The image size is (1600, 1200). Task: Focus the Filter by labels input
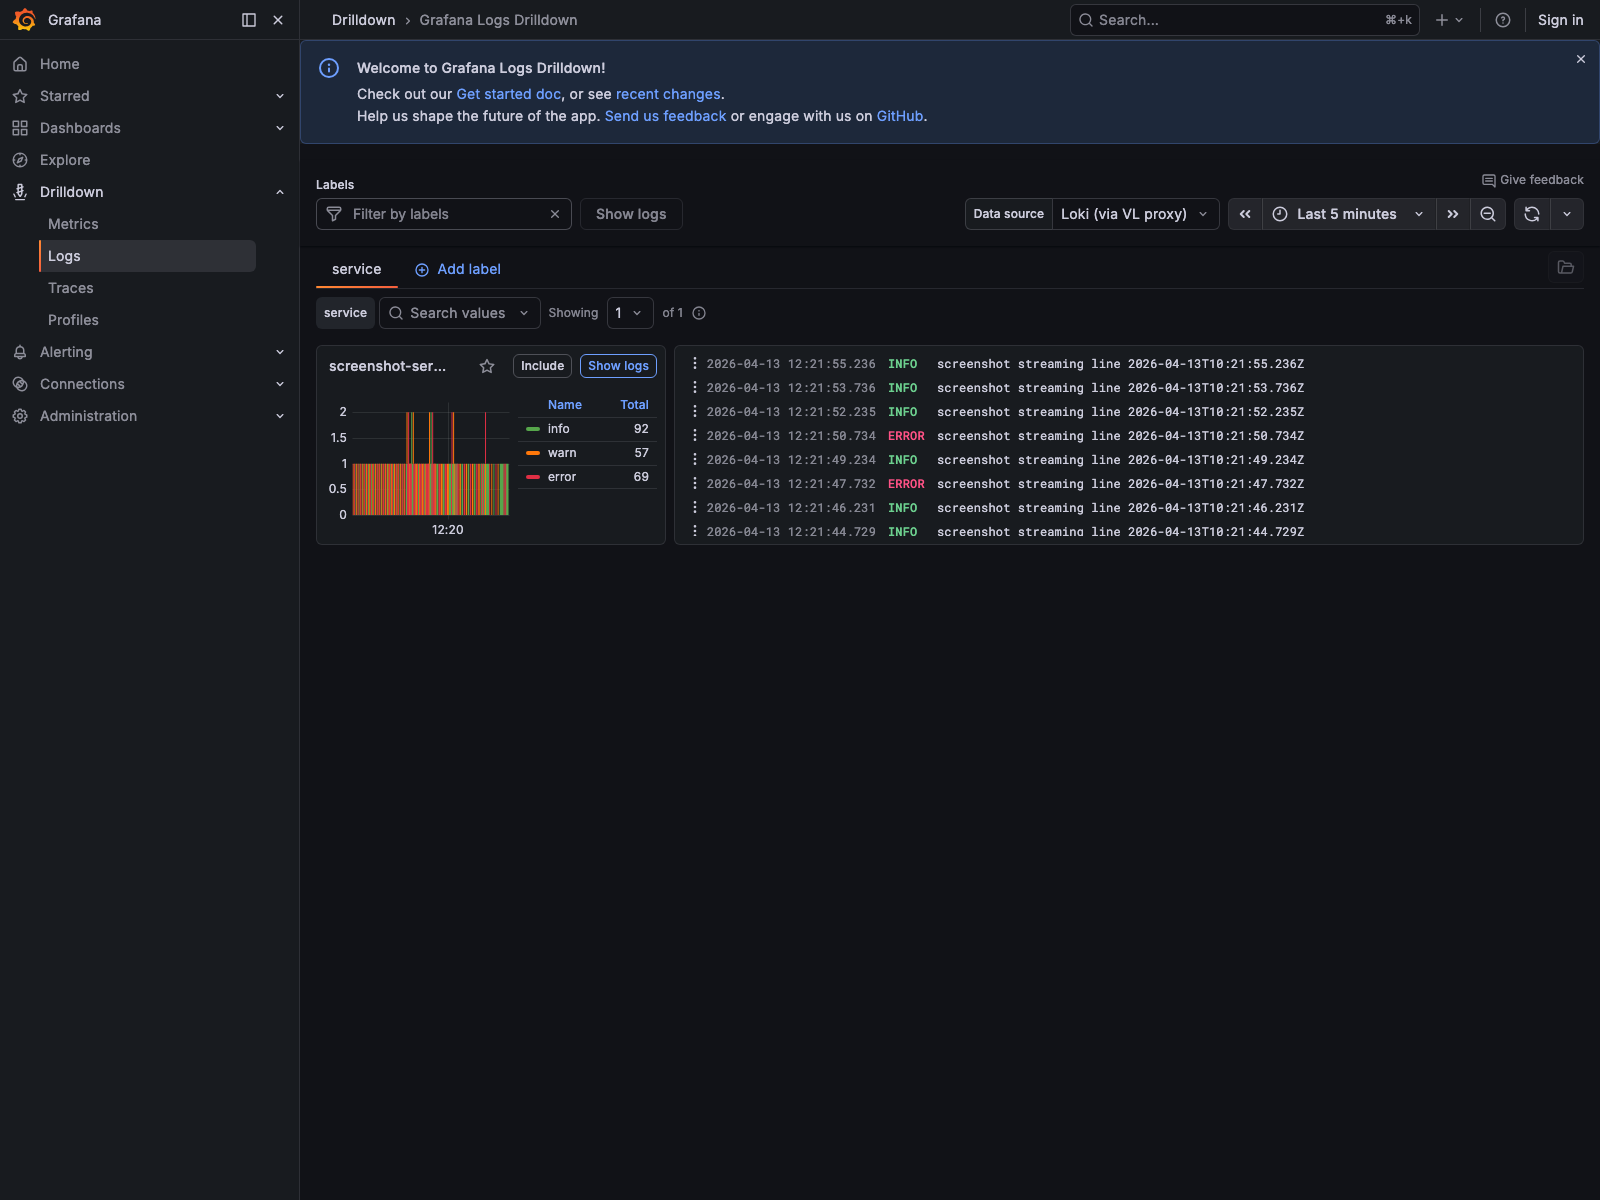click(444, 214)
